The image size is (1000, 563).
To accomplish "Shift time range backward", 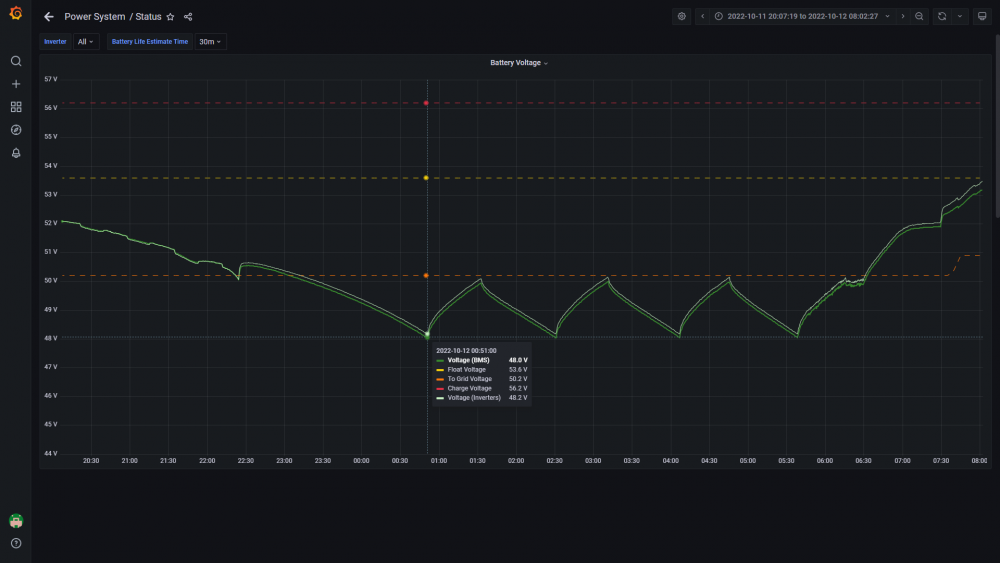I will [702, 17].
